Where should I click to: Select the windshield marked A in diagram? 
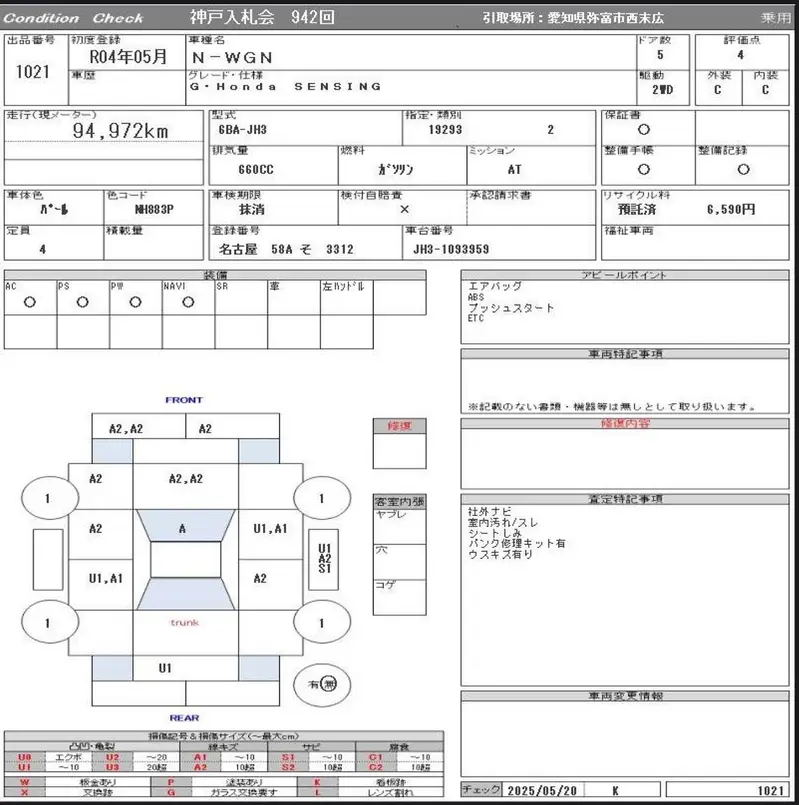(x=181, y=528)
